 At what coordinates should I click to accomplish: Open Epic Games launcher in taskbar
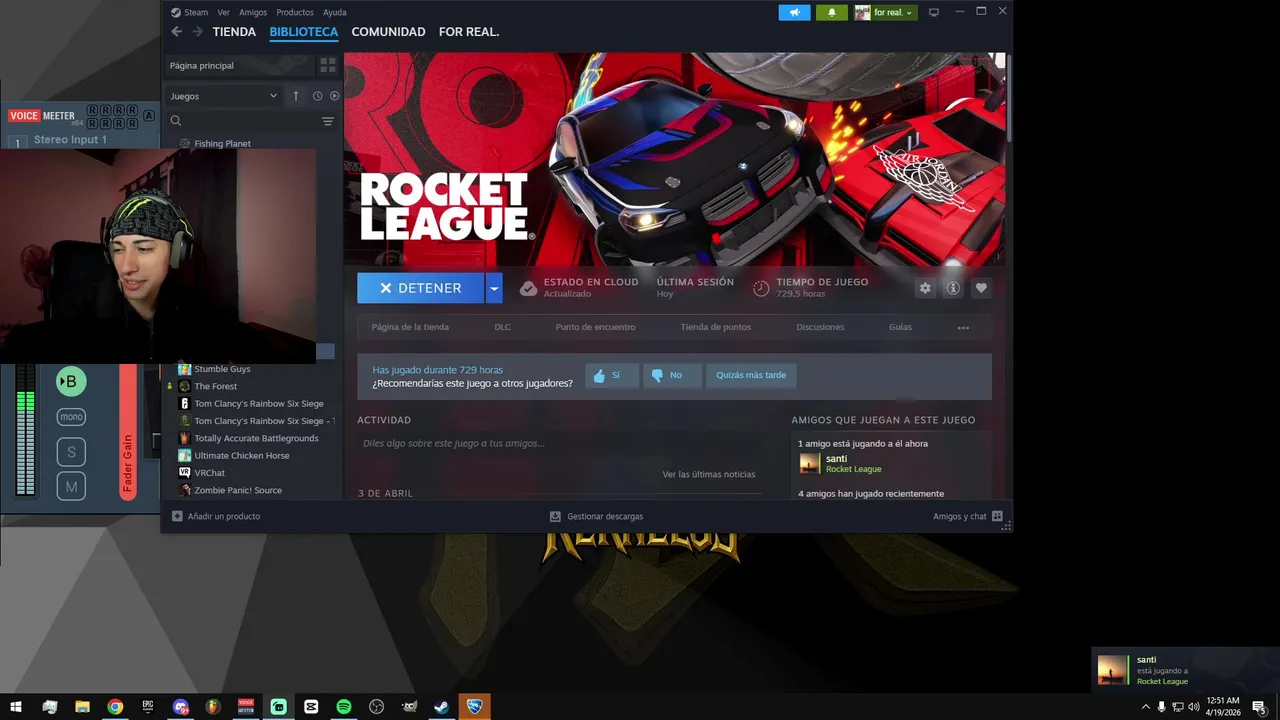pyautogui.click(x=148, y=706)
